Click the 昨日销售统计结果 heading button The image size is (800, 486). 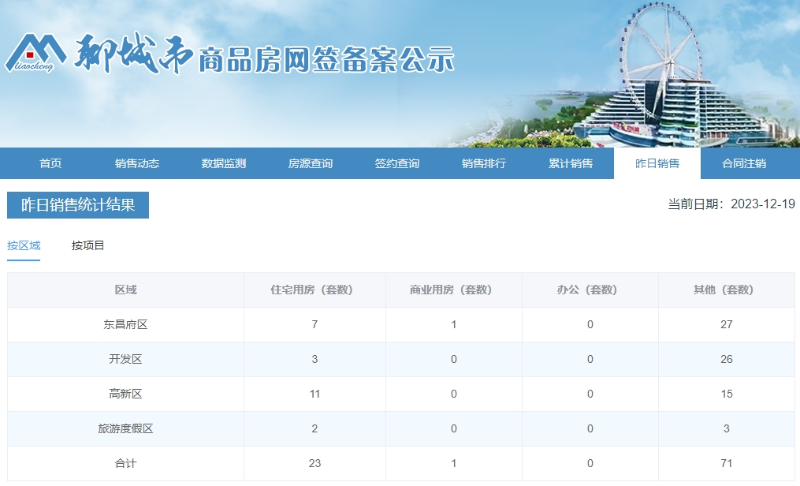point(78,205)
